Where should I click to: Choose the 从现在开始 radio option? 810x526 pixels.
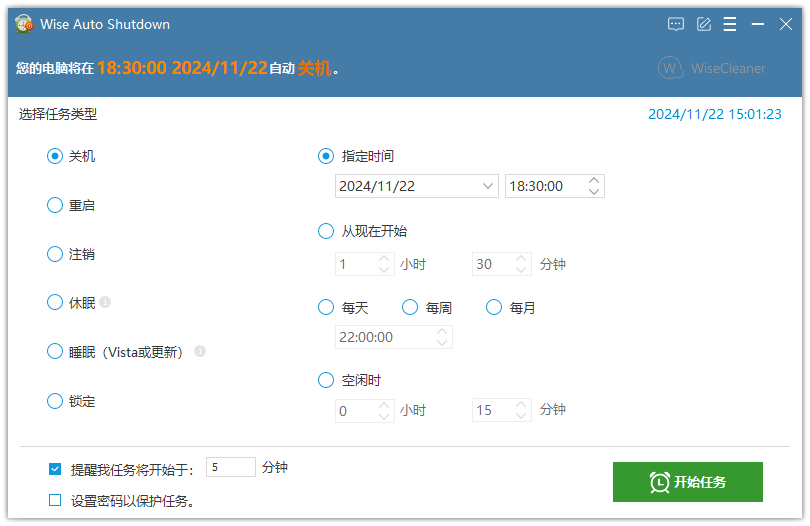326,231
